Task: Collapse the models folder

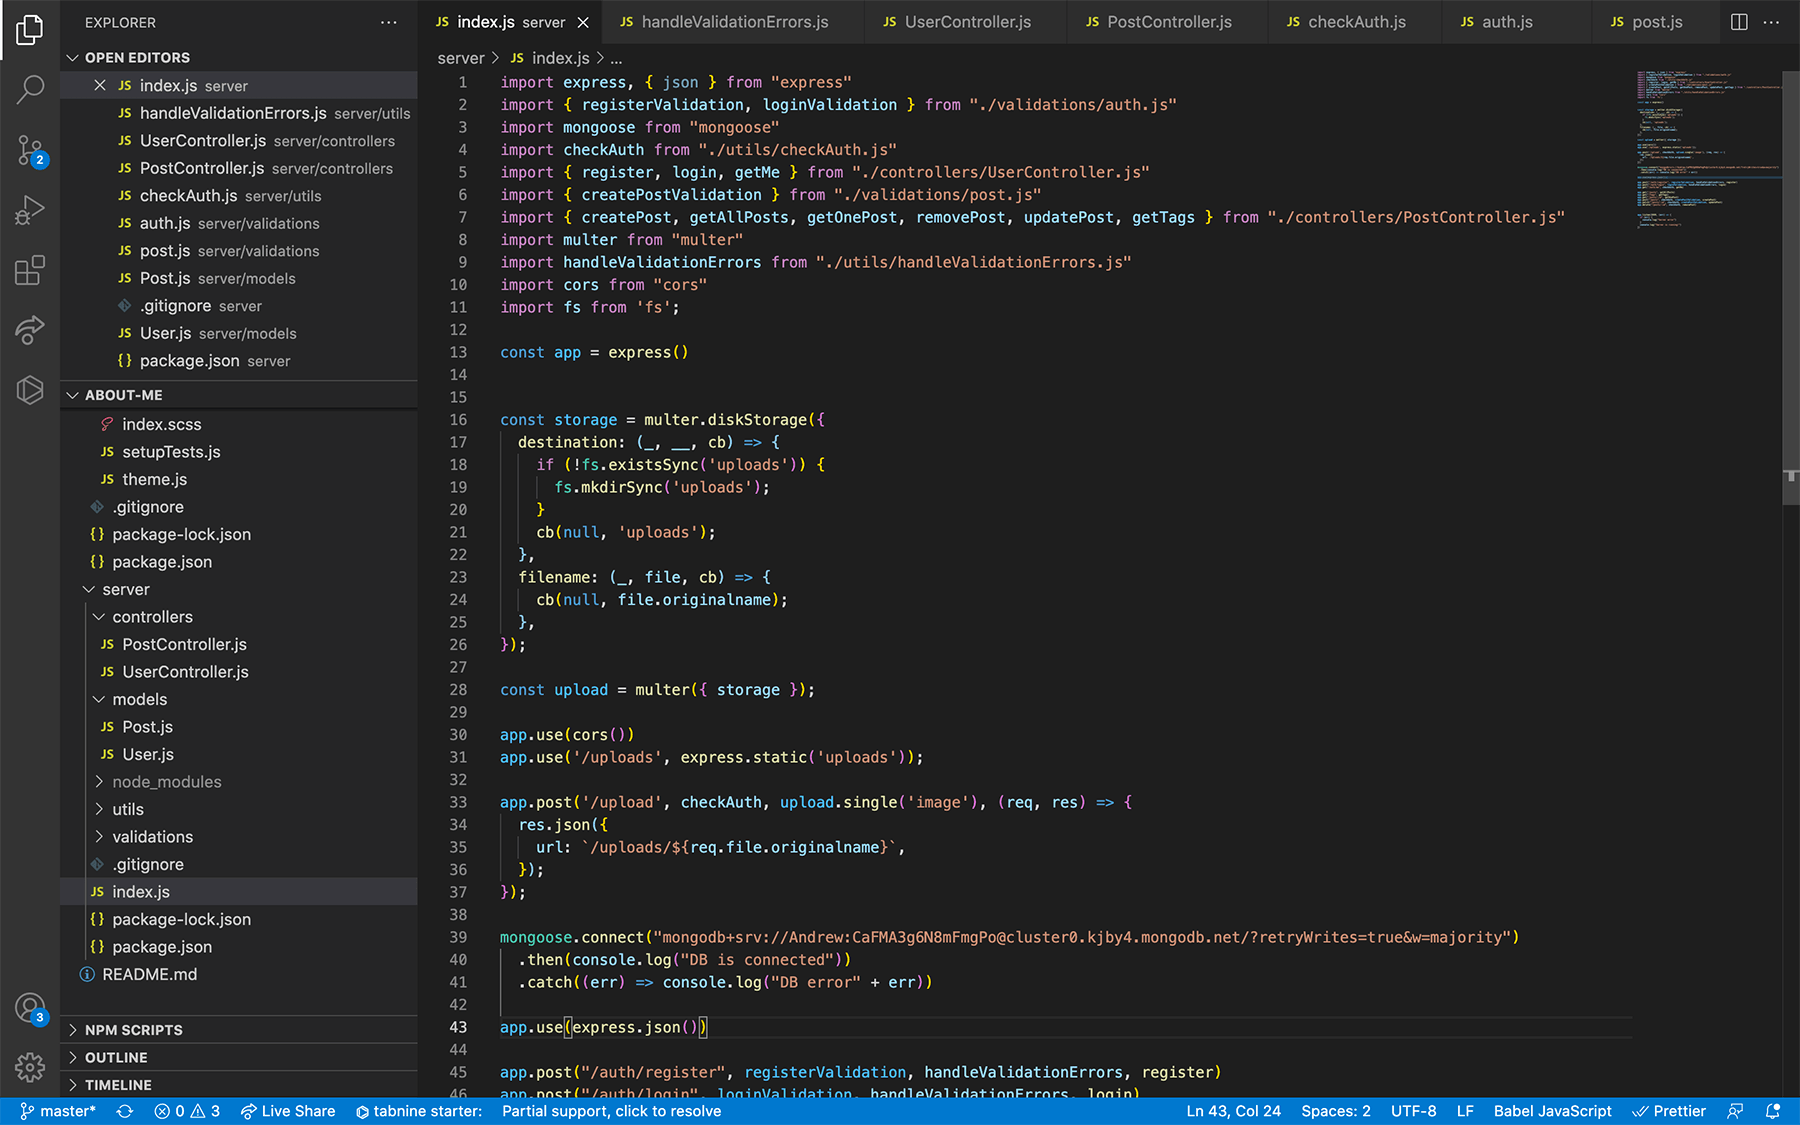Action: coord(238,700)
